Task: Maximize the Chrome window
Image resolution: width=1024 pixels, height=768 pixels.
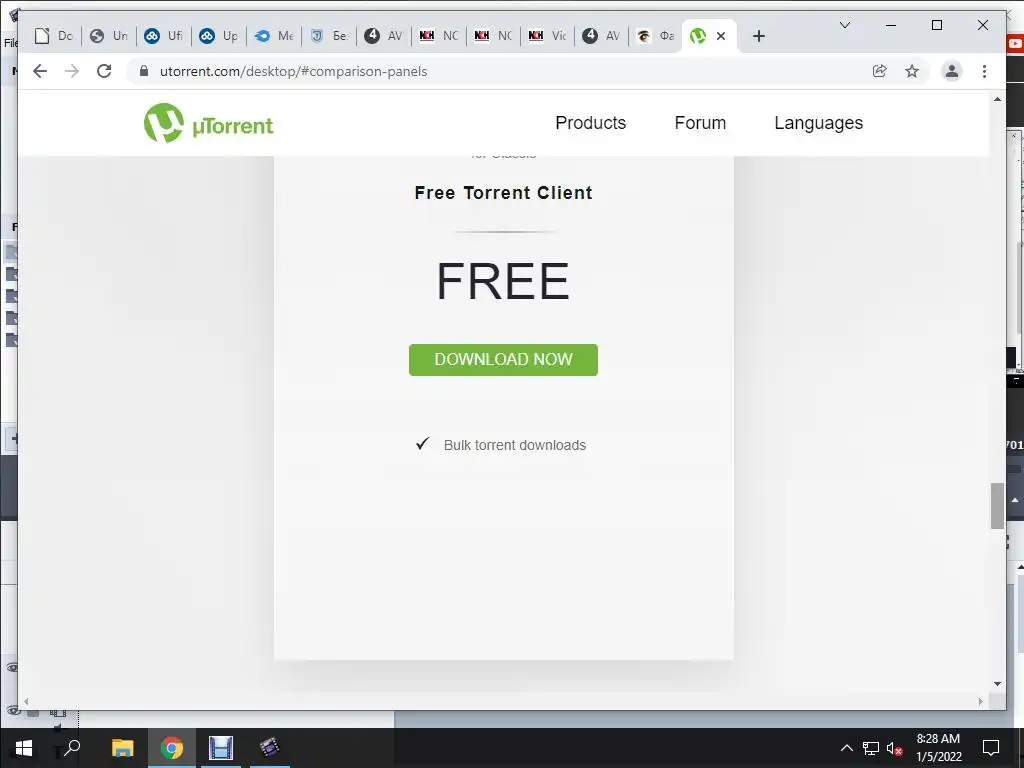Action: 936,25
